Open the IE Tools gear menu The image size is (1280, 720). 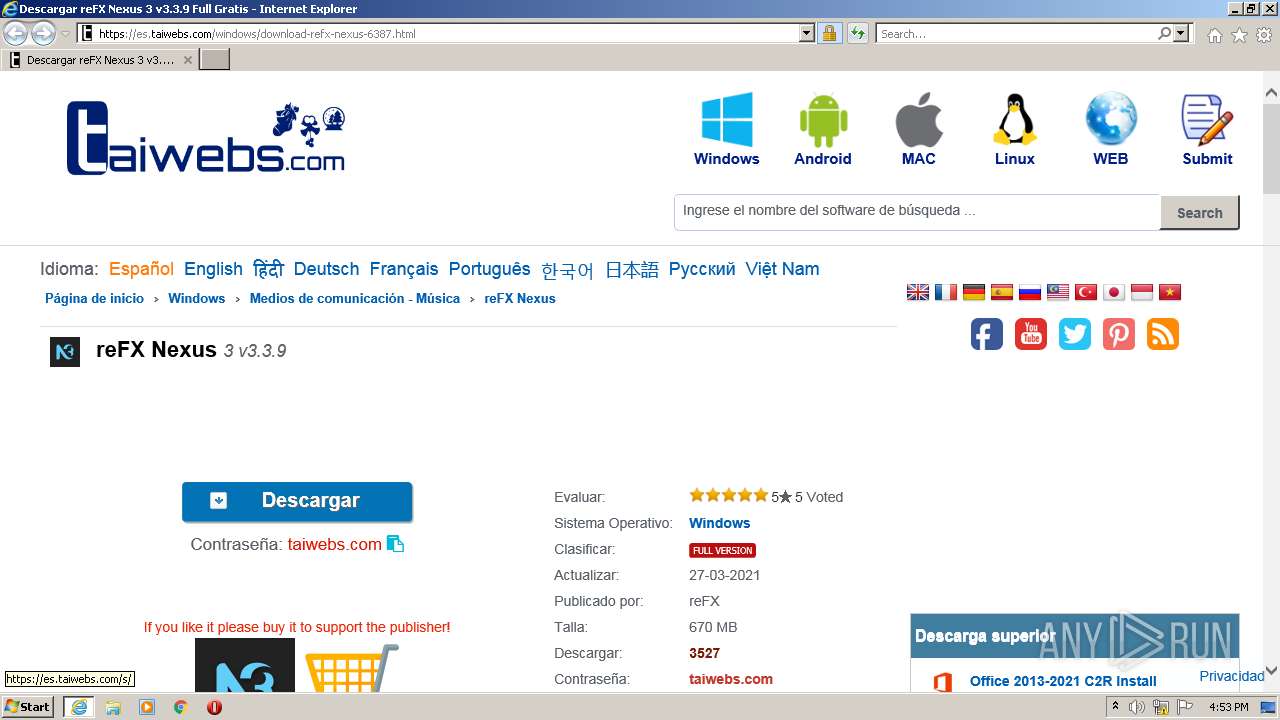click(1264, 35)
